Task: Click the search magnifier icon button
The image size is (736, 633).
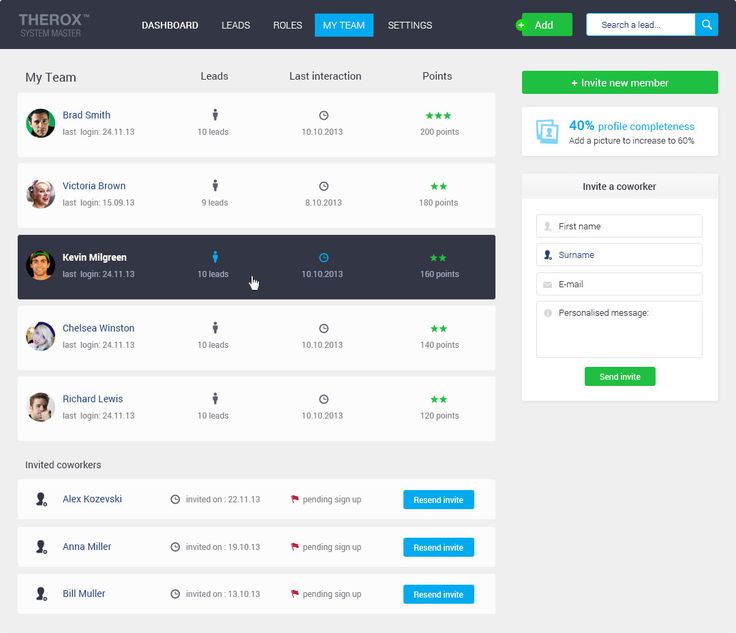Action: click(706, 24)
